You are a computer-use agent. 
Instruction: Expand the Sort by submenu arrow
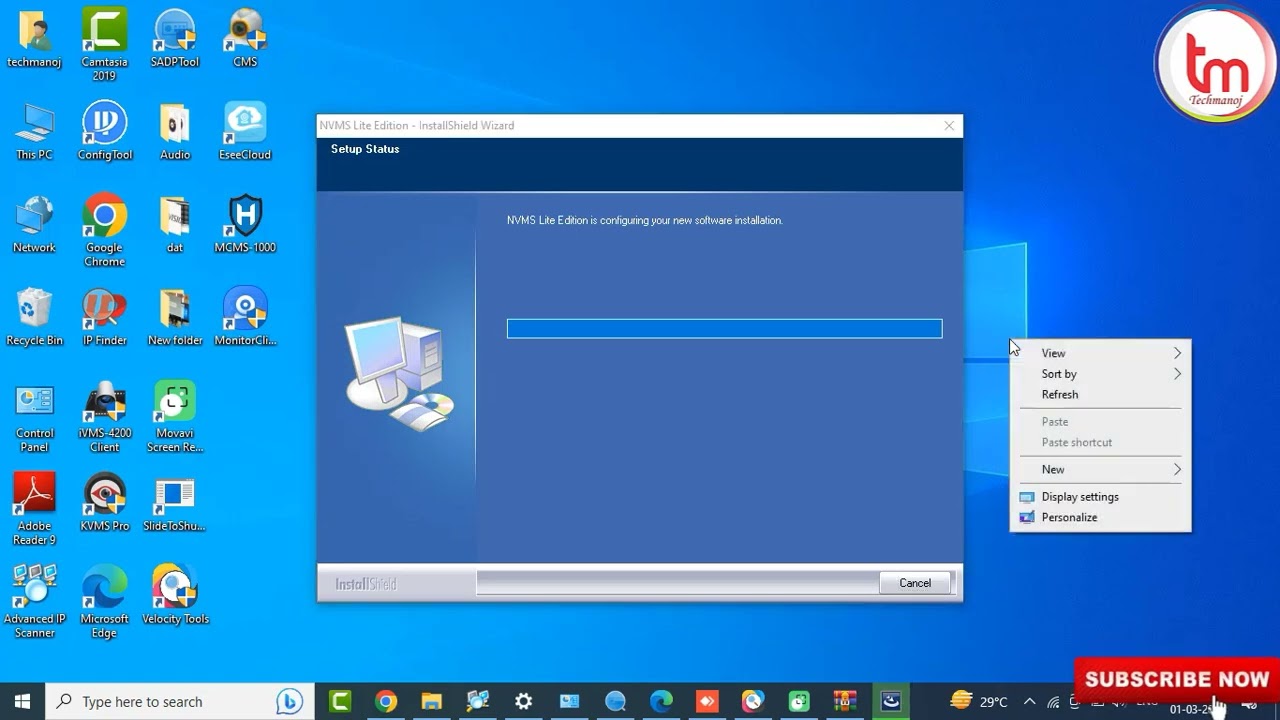tap(1177, 374)
